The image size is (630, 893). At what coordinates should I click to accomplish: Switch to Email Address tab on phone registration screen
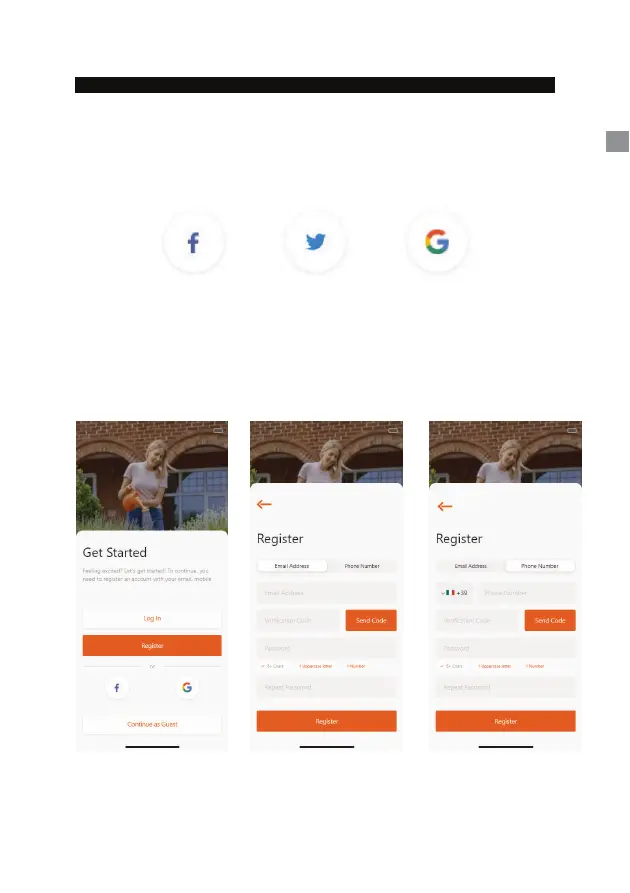pos(471,566)
